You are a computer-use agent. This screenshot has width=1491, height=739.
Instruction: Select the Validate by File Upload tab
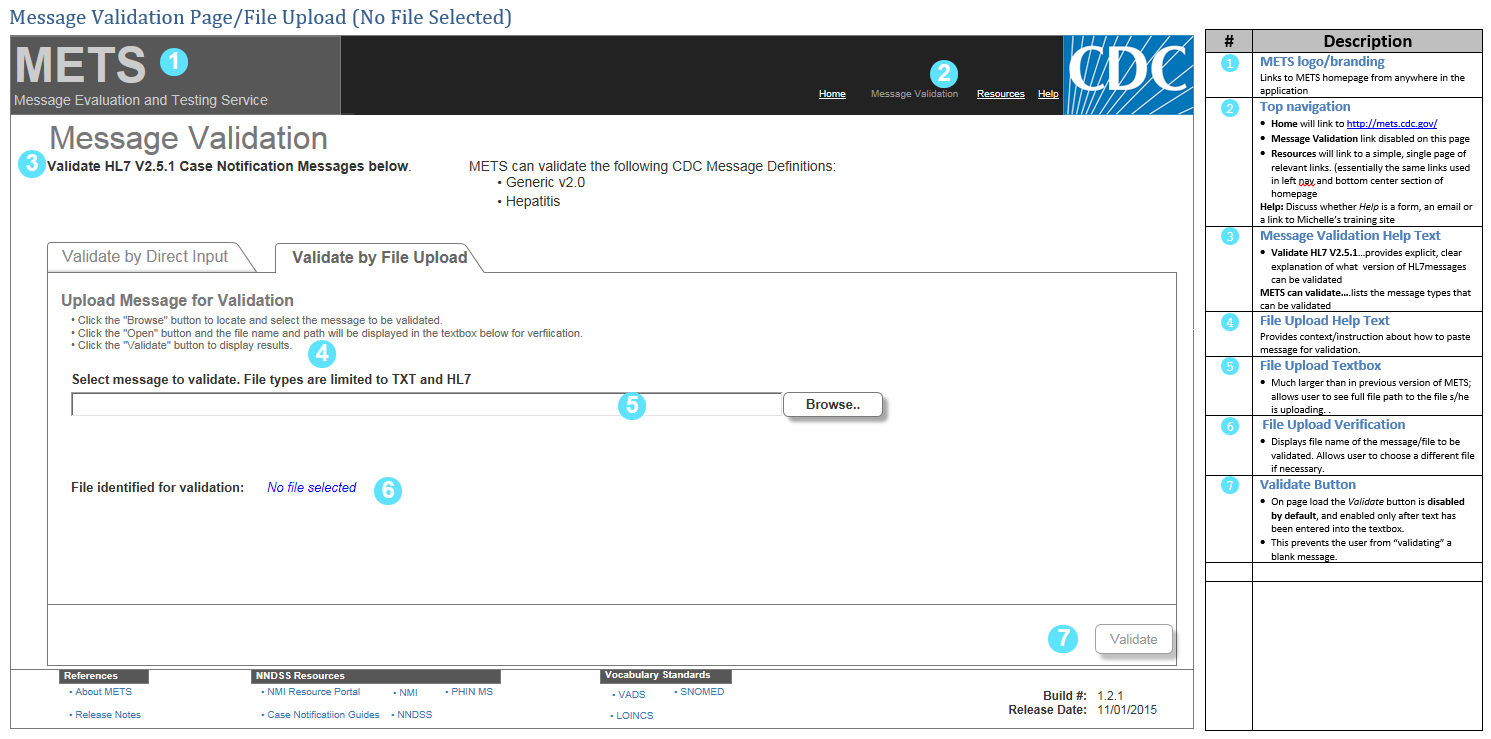click(380, 258)
